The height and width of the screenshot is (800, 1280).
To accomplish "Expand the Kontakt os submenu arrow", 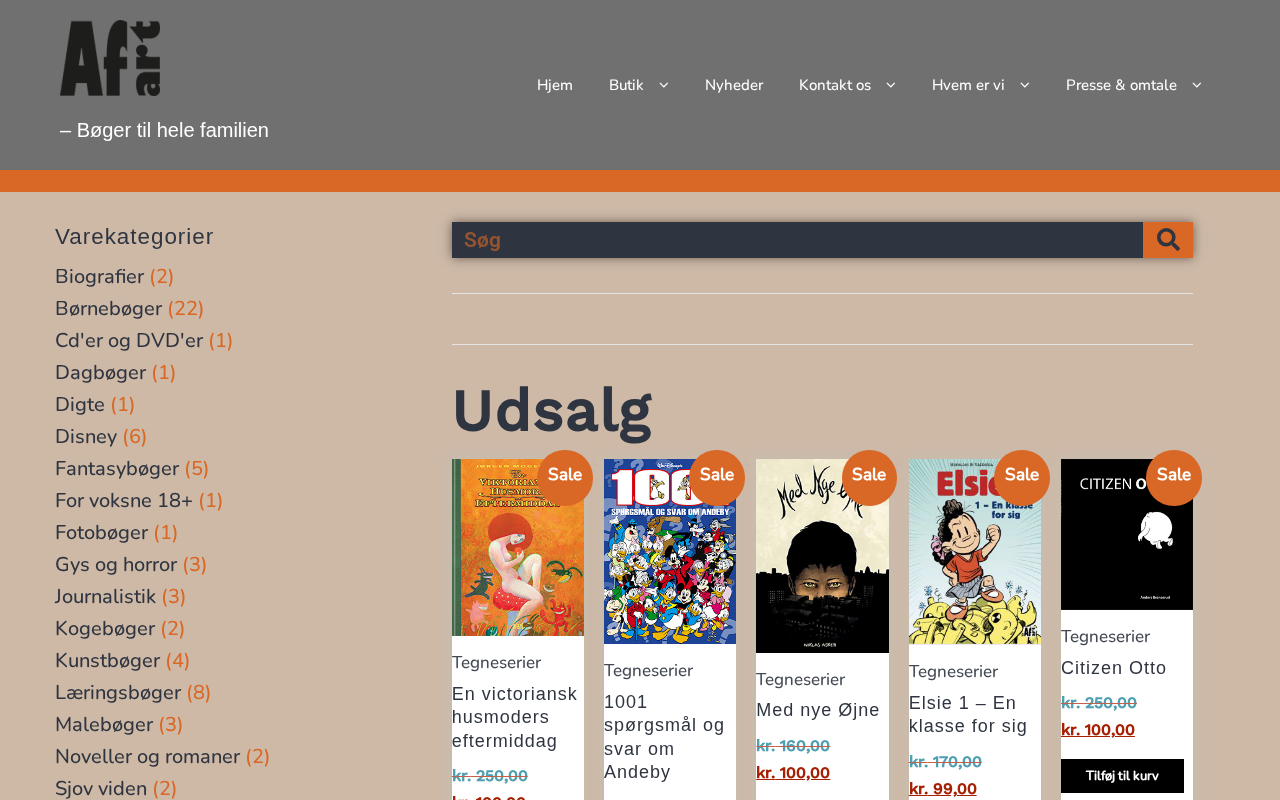I will tap(890, 85).
